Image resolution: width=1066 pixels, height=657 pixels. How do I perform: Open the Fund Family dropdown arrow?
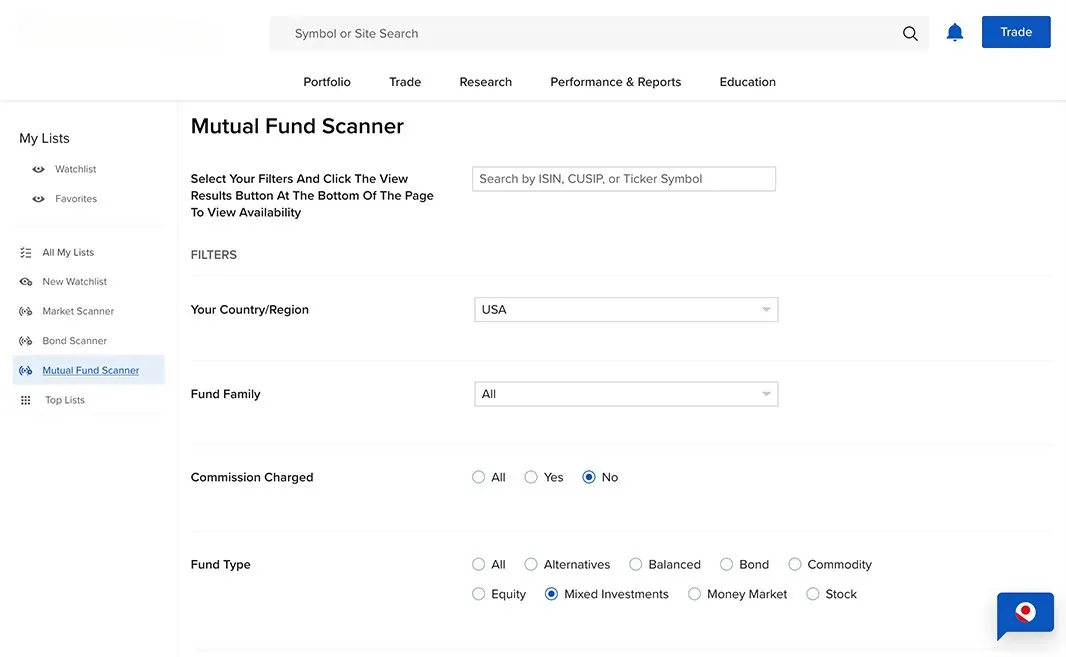pyautogui.click(x=767, y=393)
